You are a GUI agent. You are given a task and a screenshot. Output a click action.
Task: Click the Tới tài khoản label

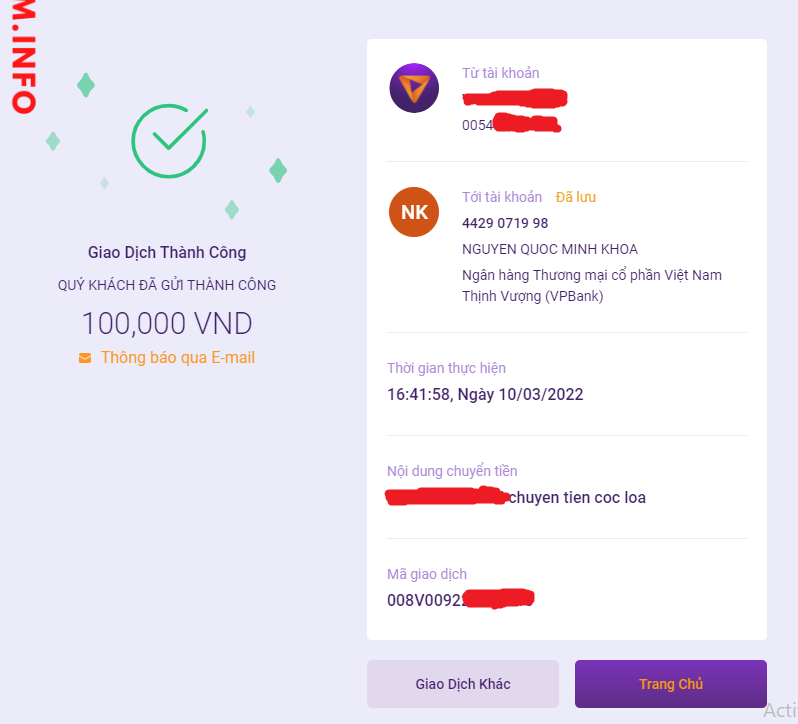(502, 197)
